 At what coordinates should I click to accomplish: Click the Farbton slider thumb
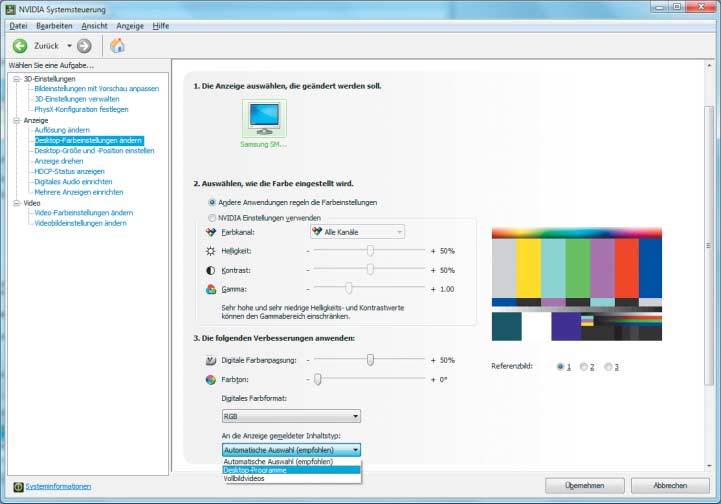pyautogui.click(x=318, y=379)
